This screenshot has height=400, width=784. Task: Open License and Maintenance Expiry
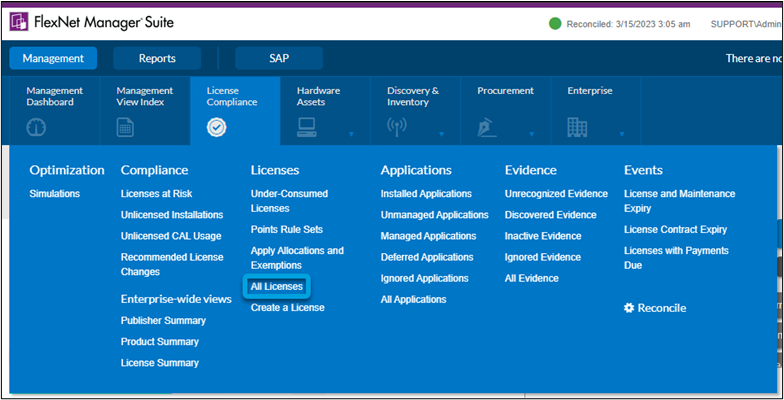[680, 200]
